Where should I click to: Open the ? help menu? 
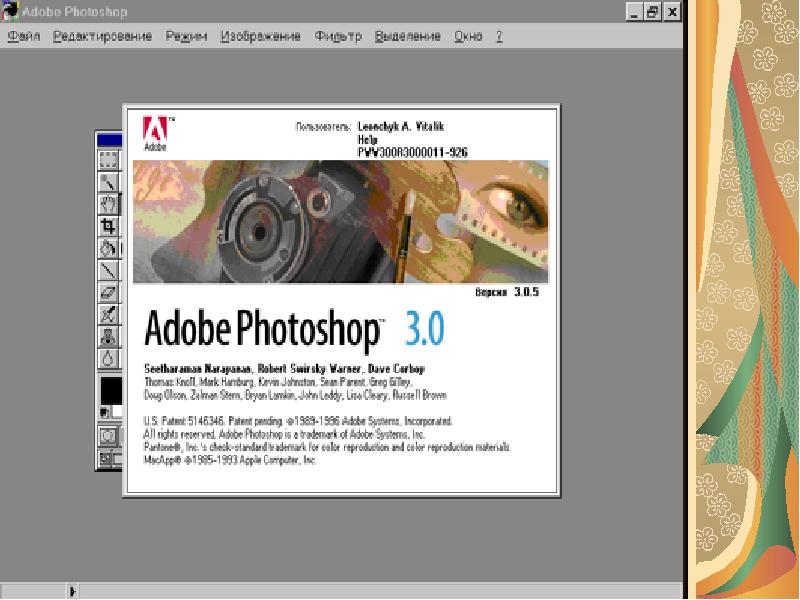pos(499,36)
